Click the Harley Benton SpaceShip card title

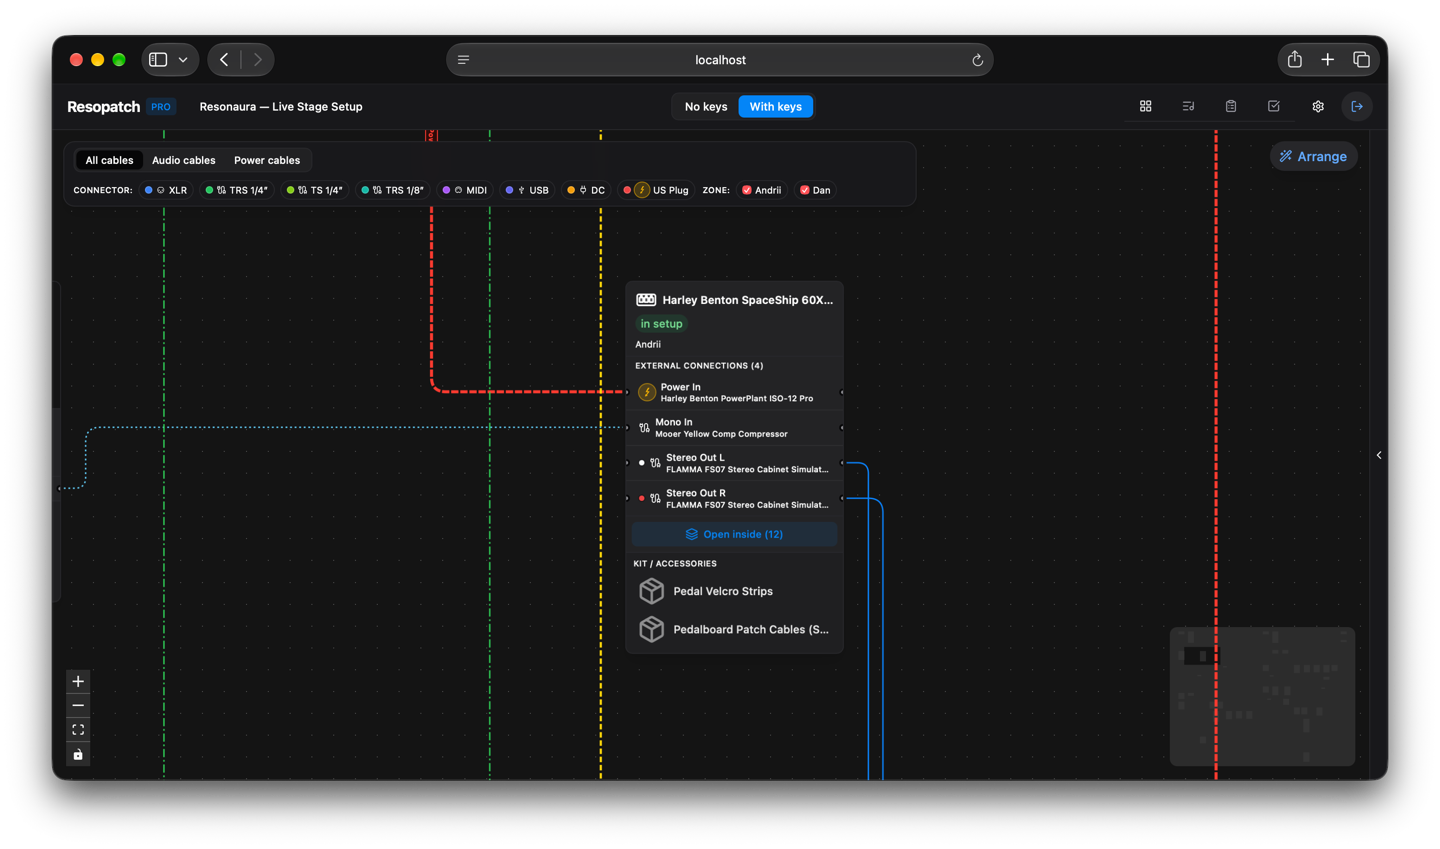point(747,300)
